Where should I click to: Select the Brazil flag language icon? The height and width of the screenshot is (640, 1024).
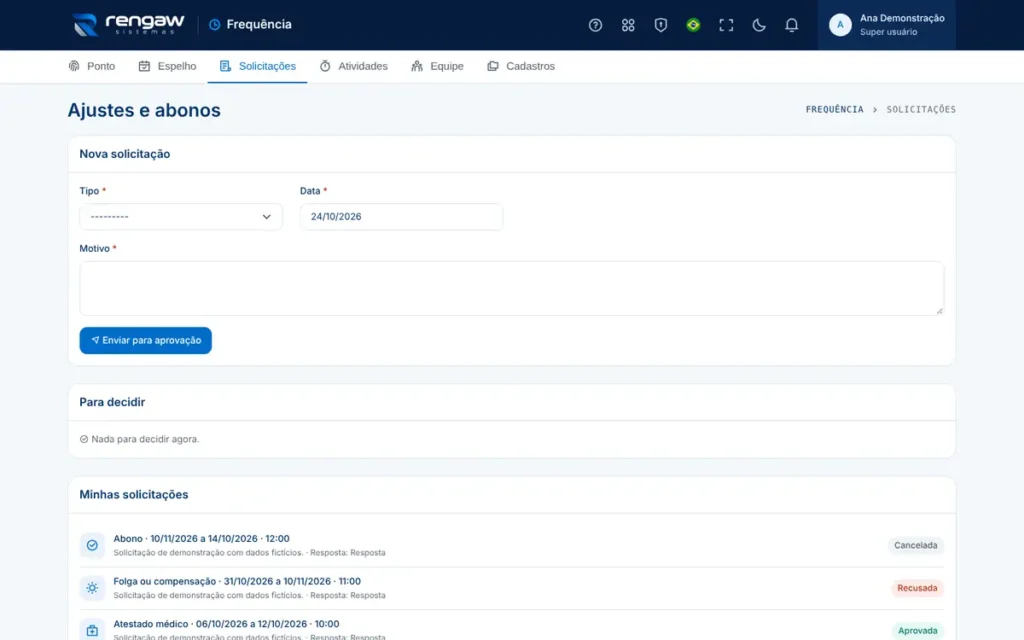coord(693,25)
